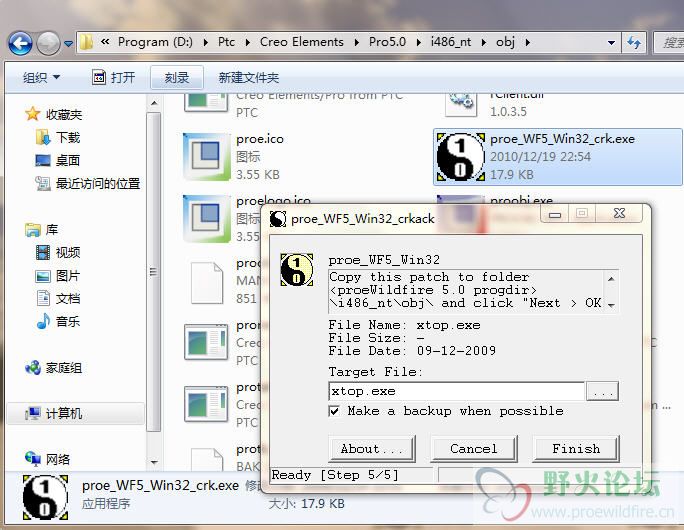Click the yin-yang logo inside patcher dialog
The height and width of the screenshot is (530, 684).
[297, 270]
